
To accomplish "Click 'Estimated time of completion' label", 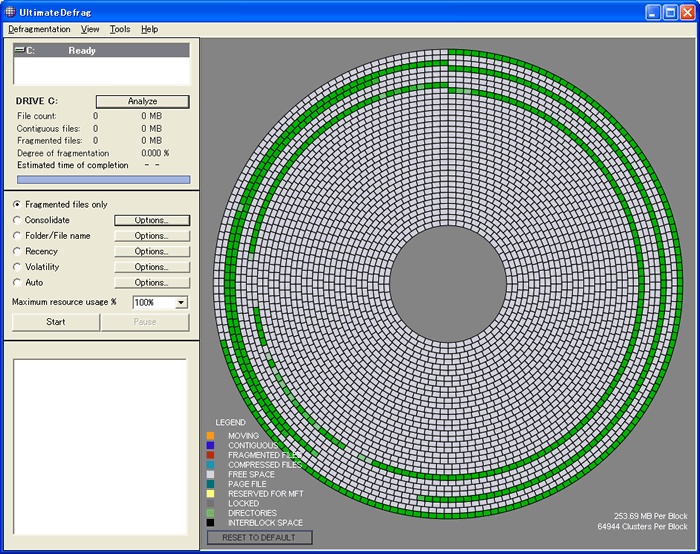I will coord(73,165).
